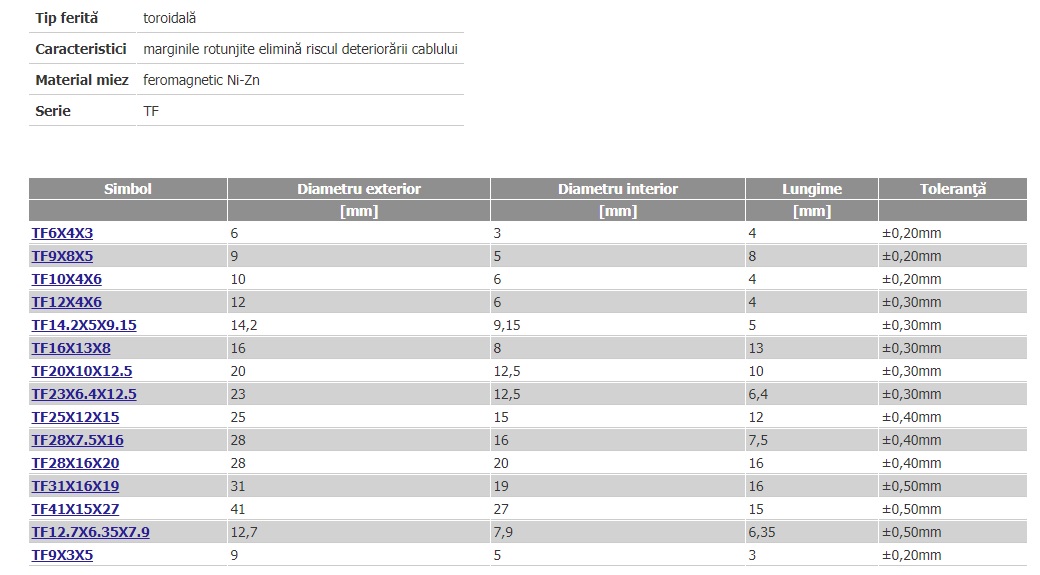Open the TF12.7X6.35X7.9 link

(x=91, y=532)
